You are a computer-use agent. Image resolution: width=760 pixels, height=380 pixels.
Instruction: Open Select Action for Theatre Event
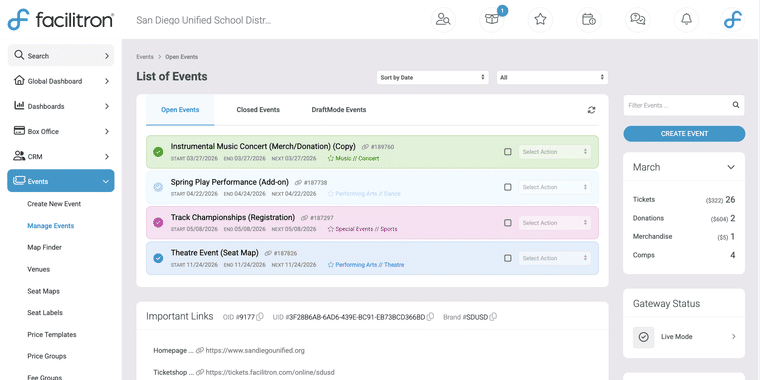pos(554,258)
